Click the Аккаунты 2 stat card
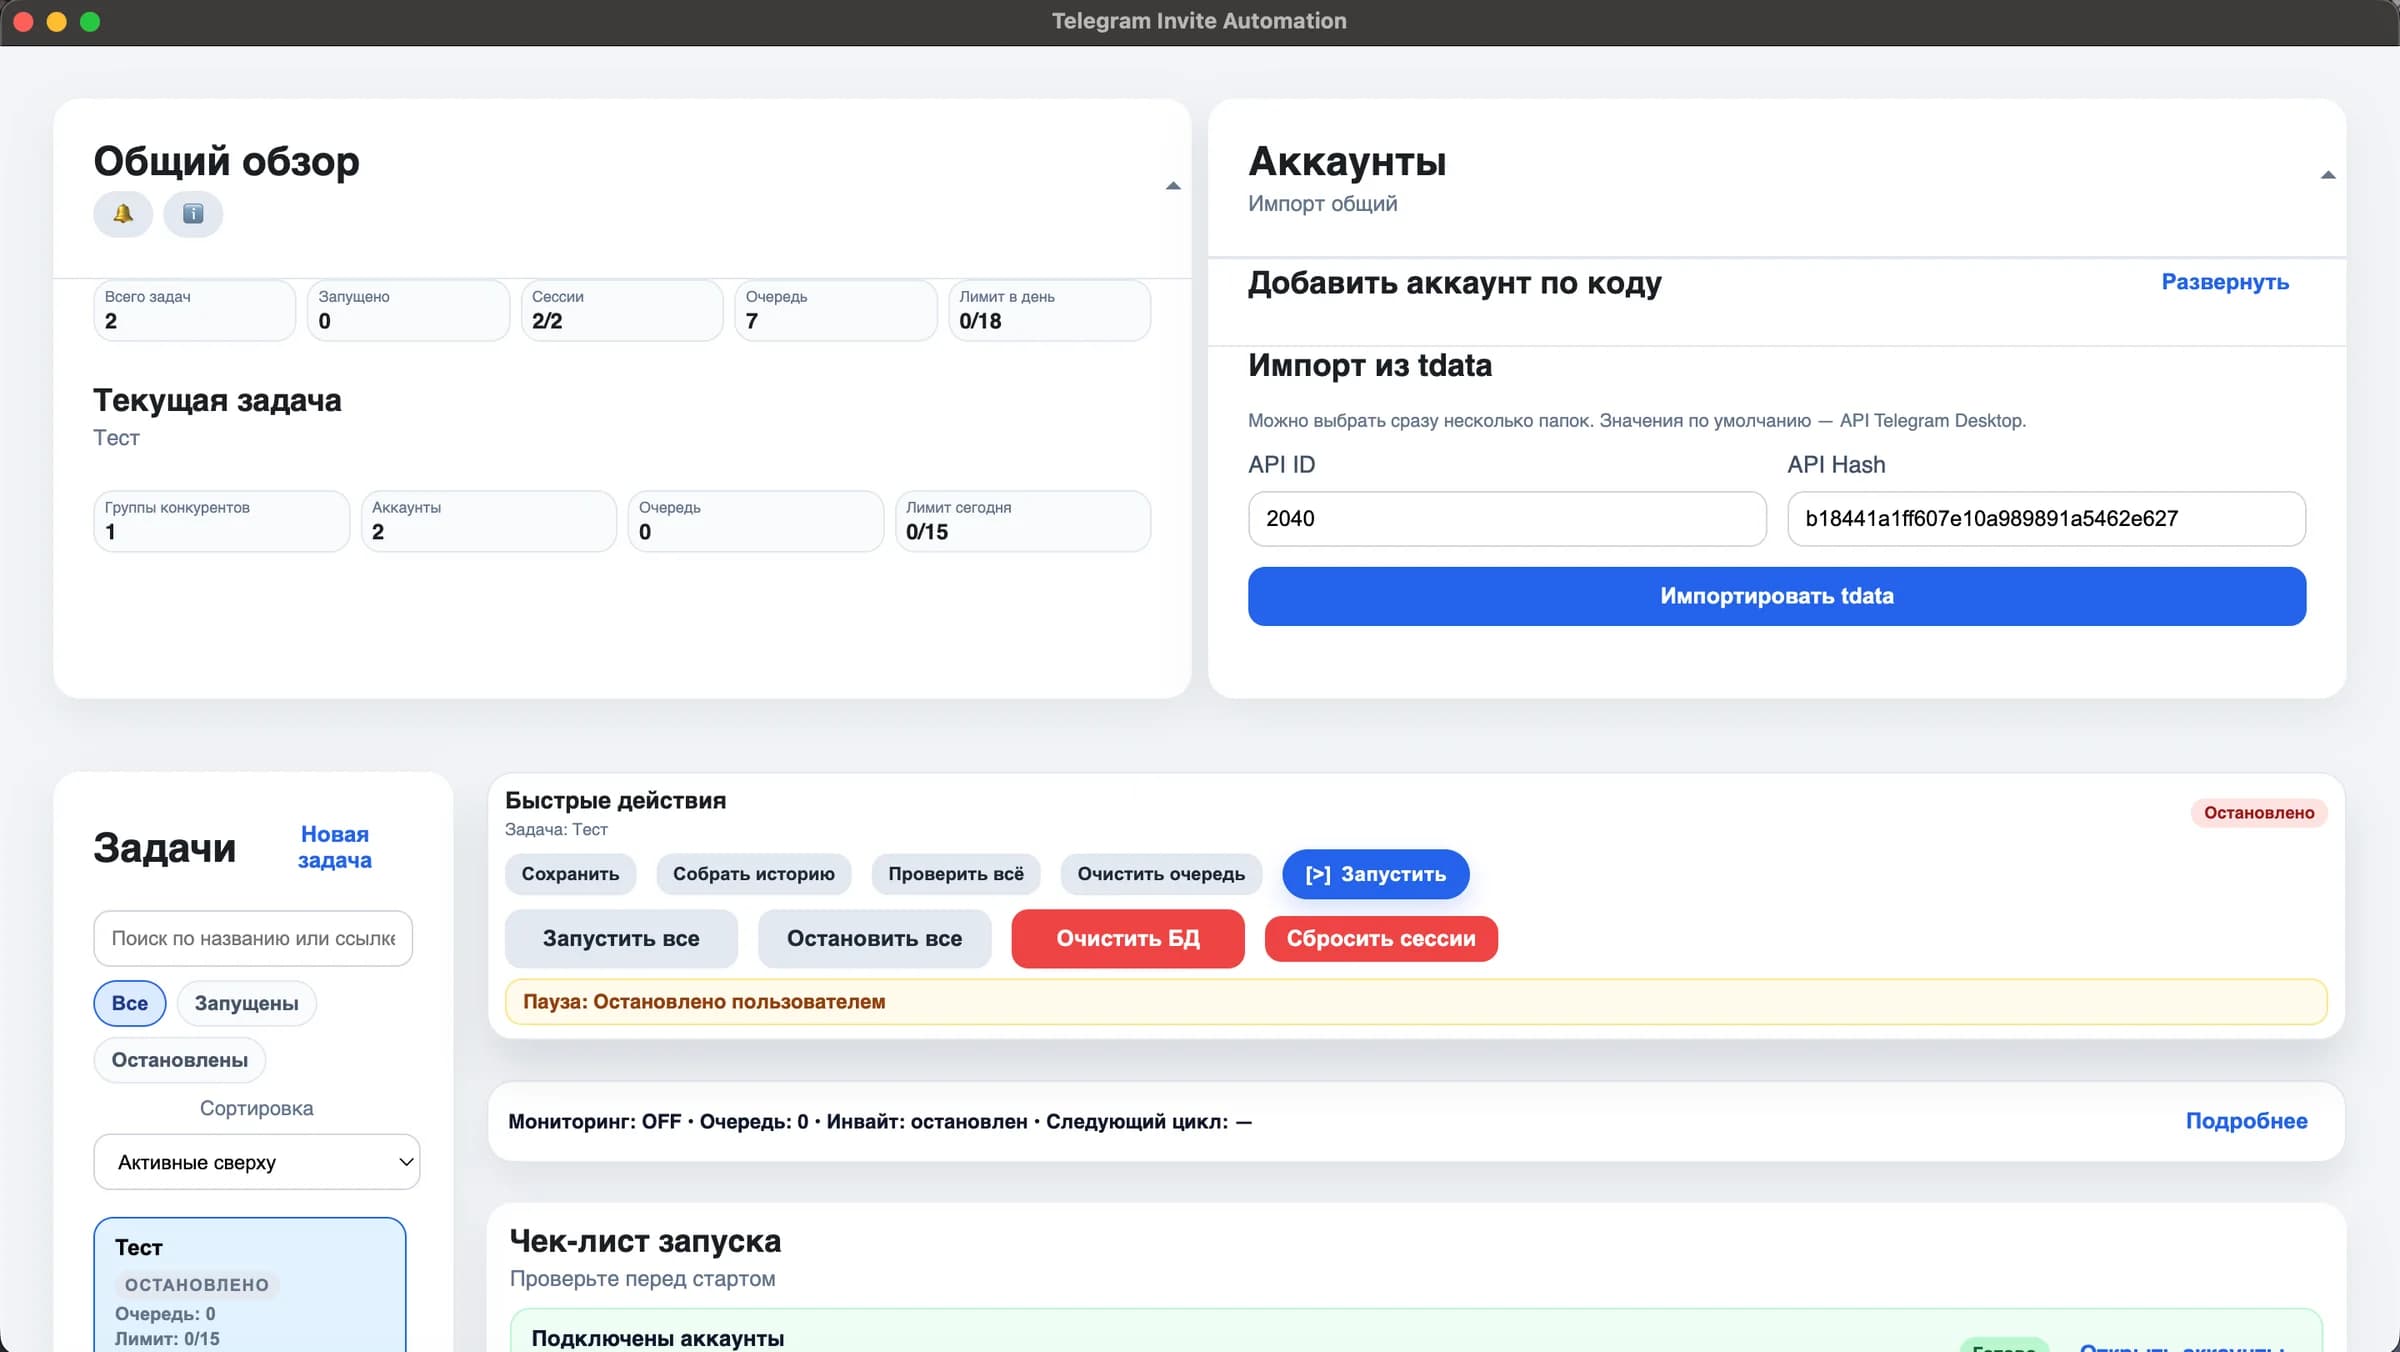 [x=489, y=521]
